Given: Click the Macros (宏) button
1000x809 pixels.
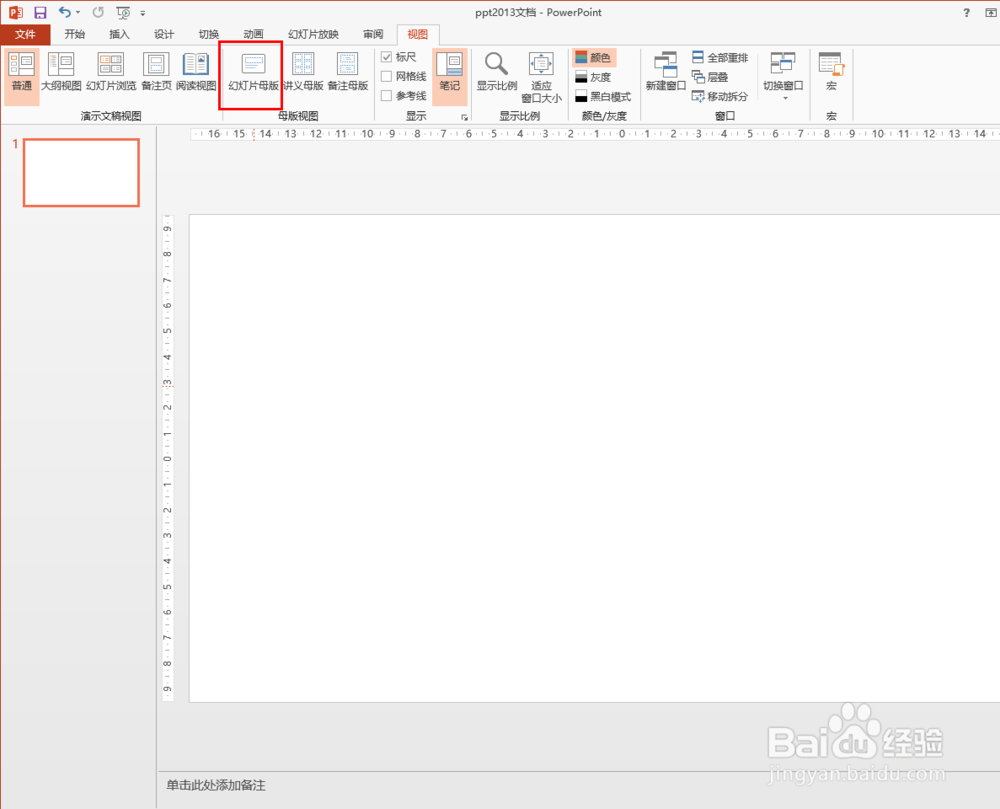Looking at the screenshot, I should 831,72.
